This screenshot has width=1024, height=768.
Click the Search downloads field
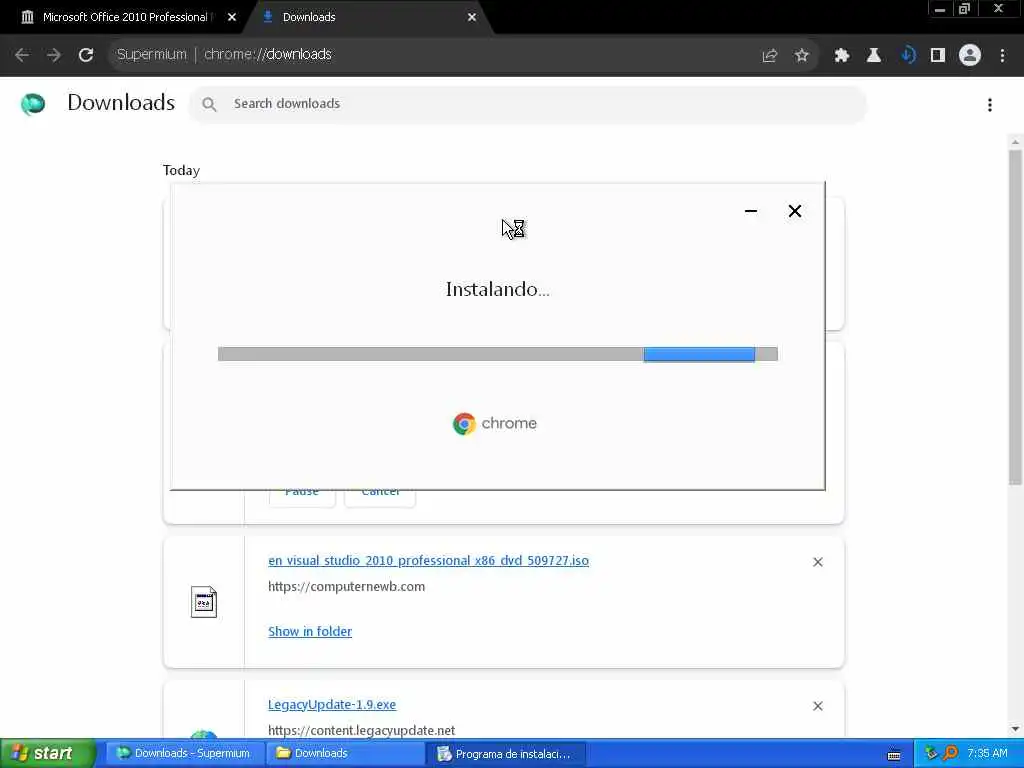(x=528, y=104)
